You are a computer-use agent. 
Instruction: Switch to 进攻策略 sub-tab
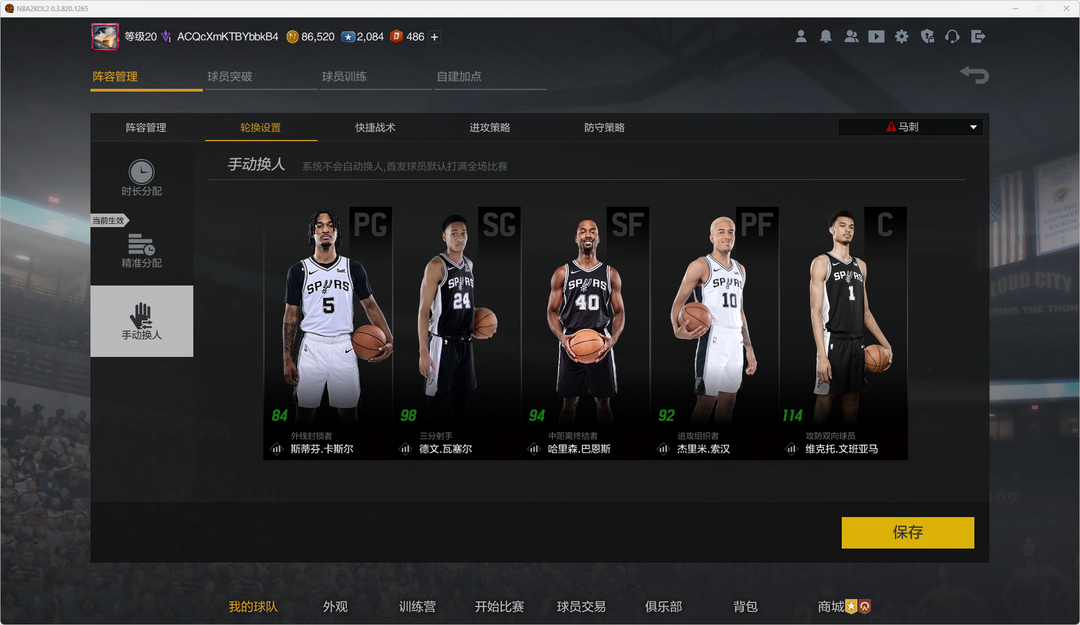coord(490,127)
